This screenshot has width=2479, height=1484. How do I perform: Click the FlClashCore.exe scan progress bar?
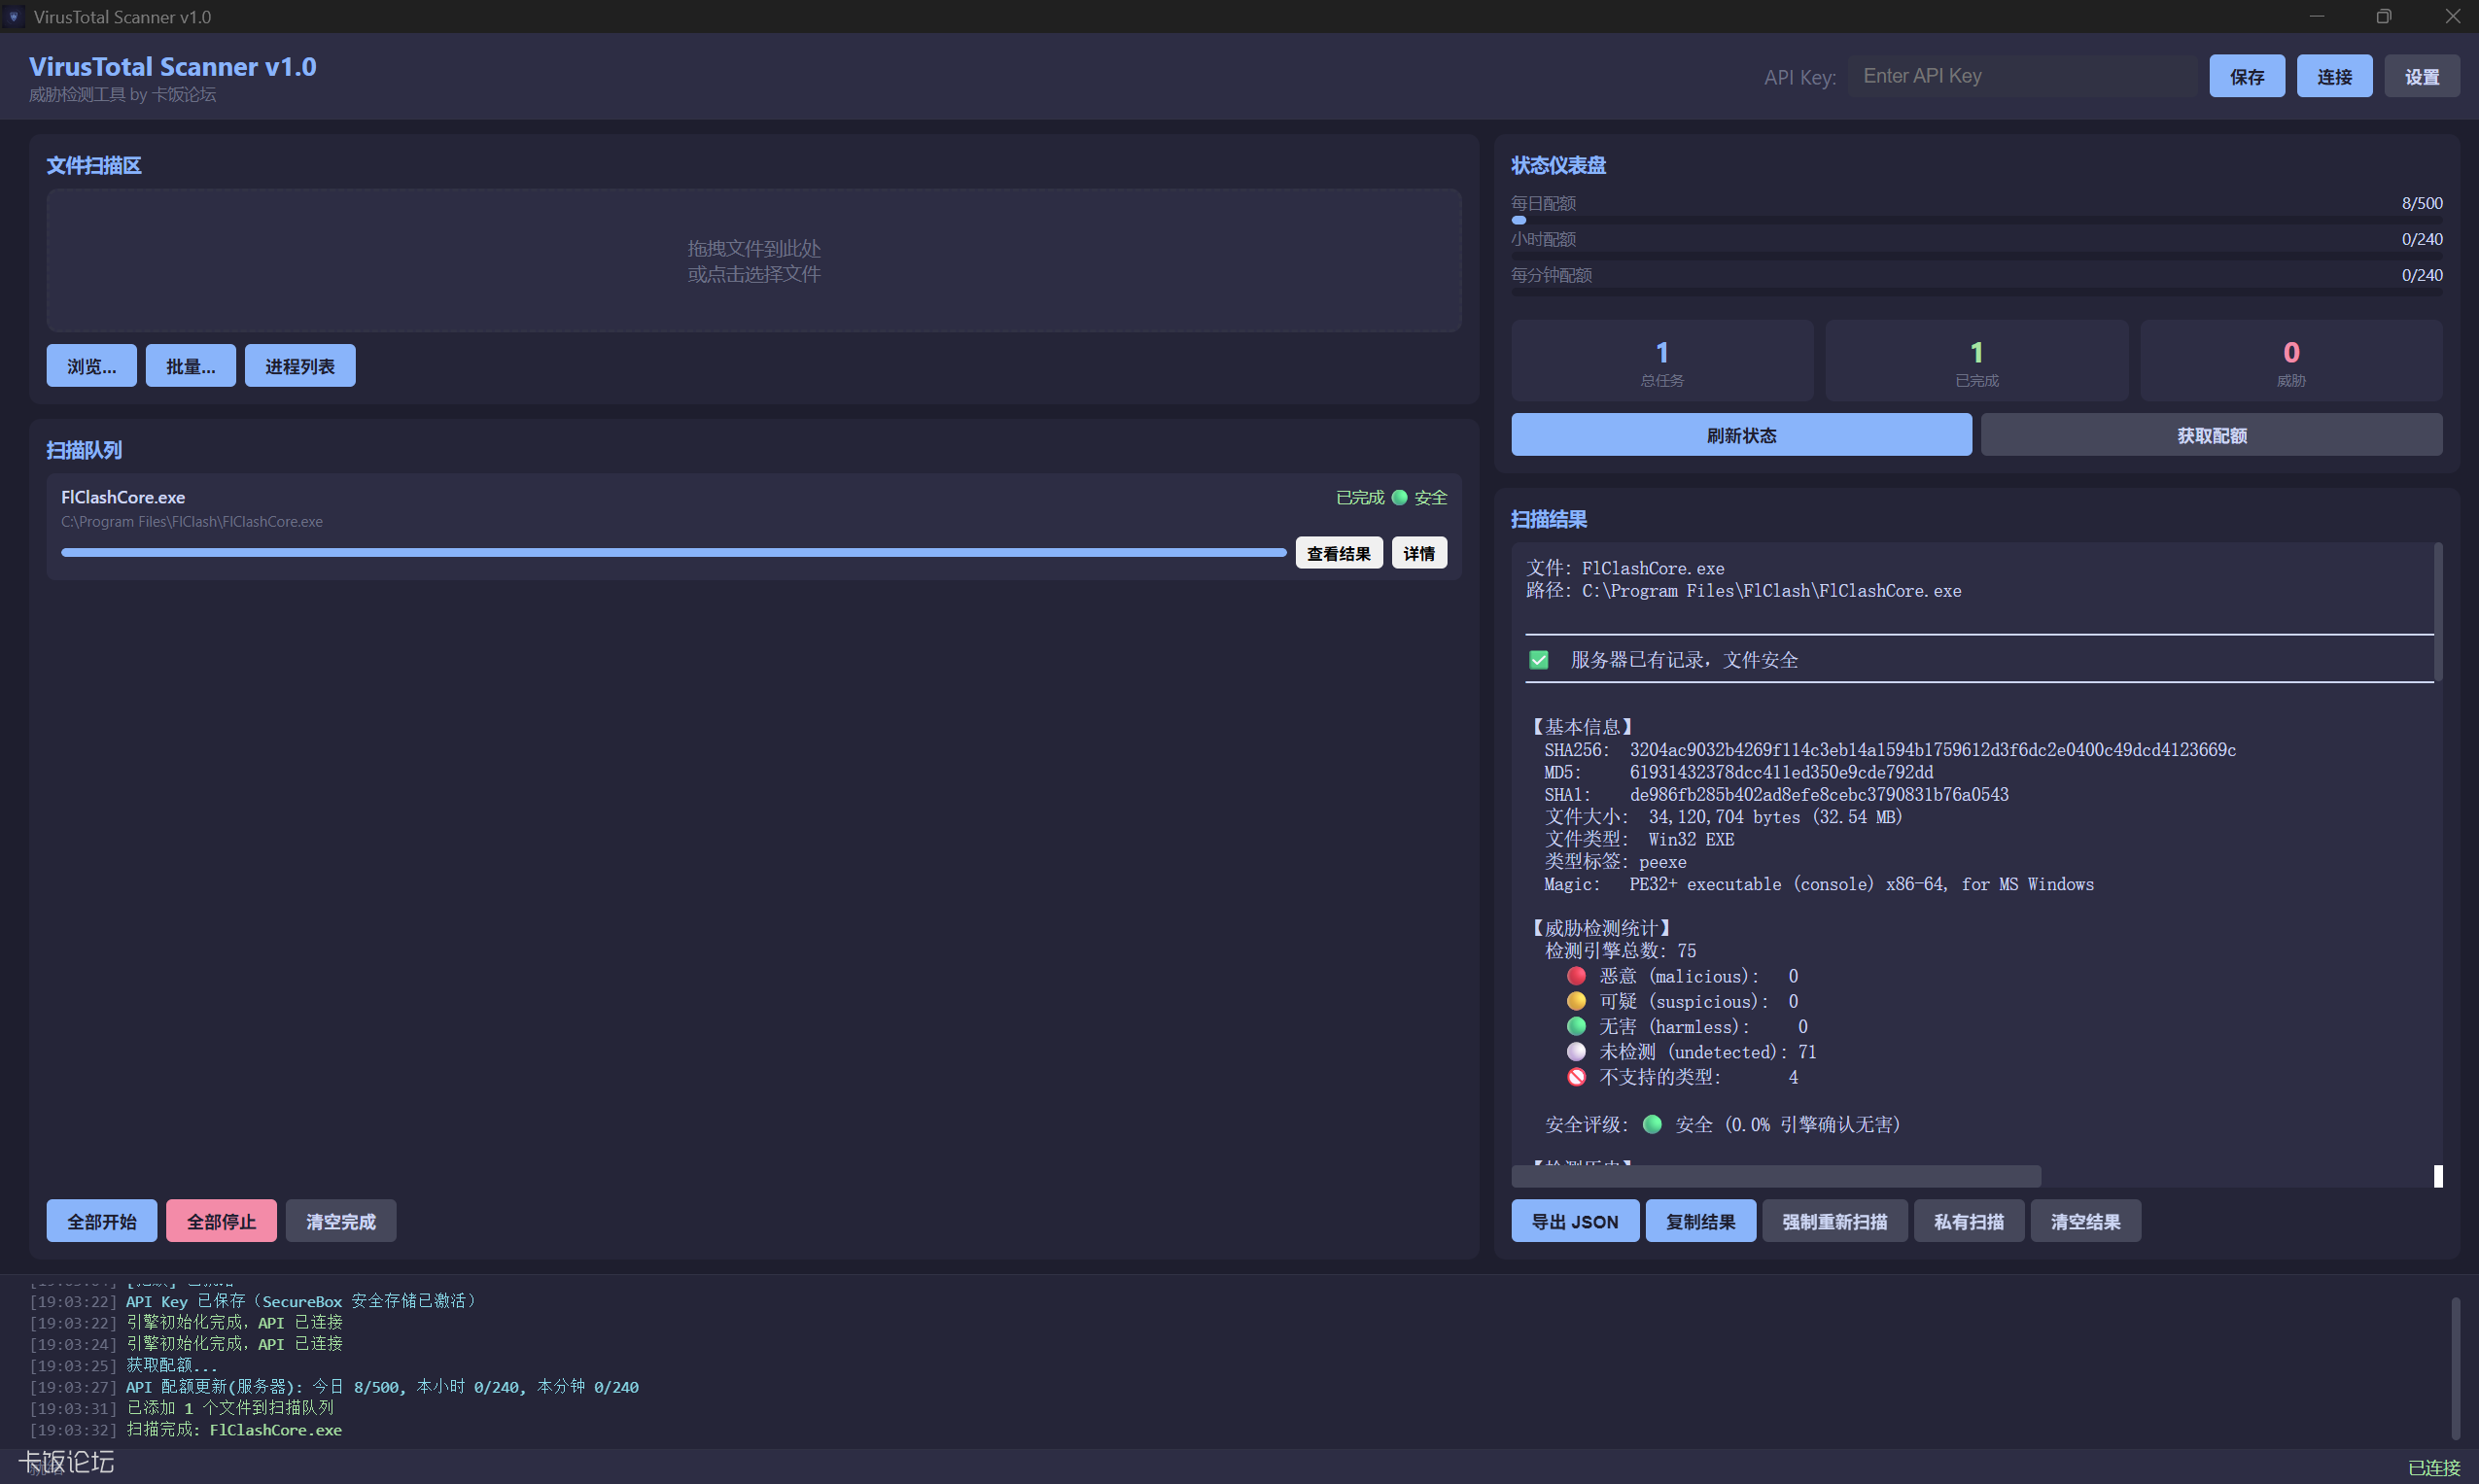point(673,552)
